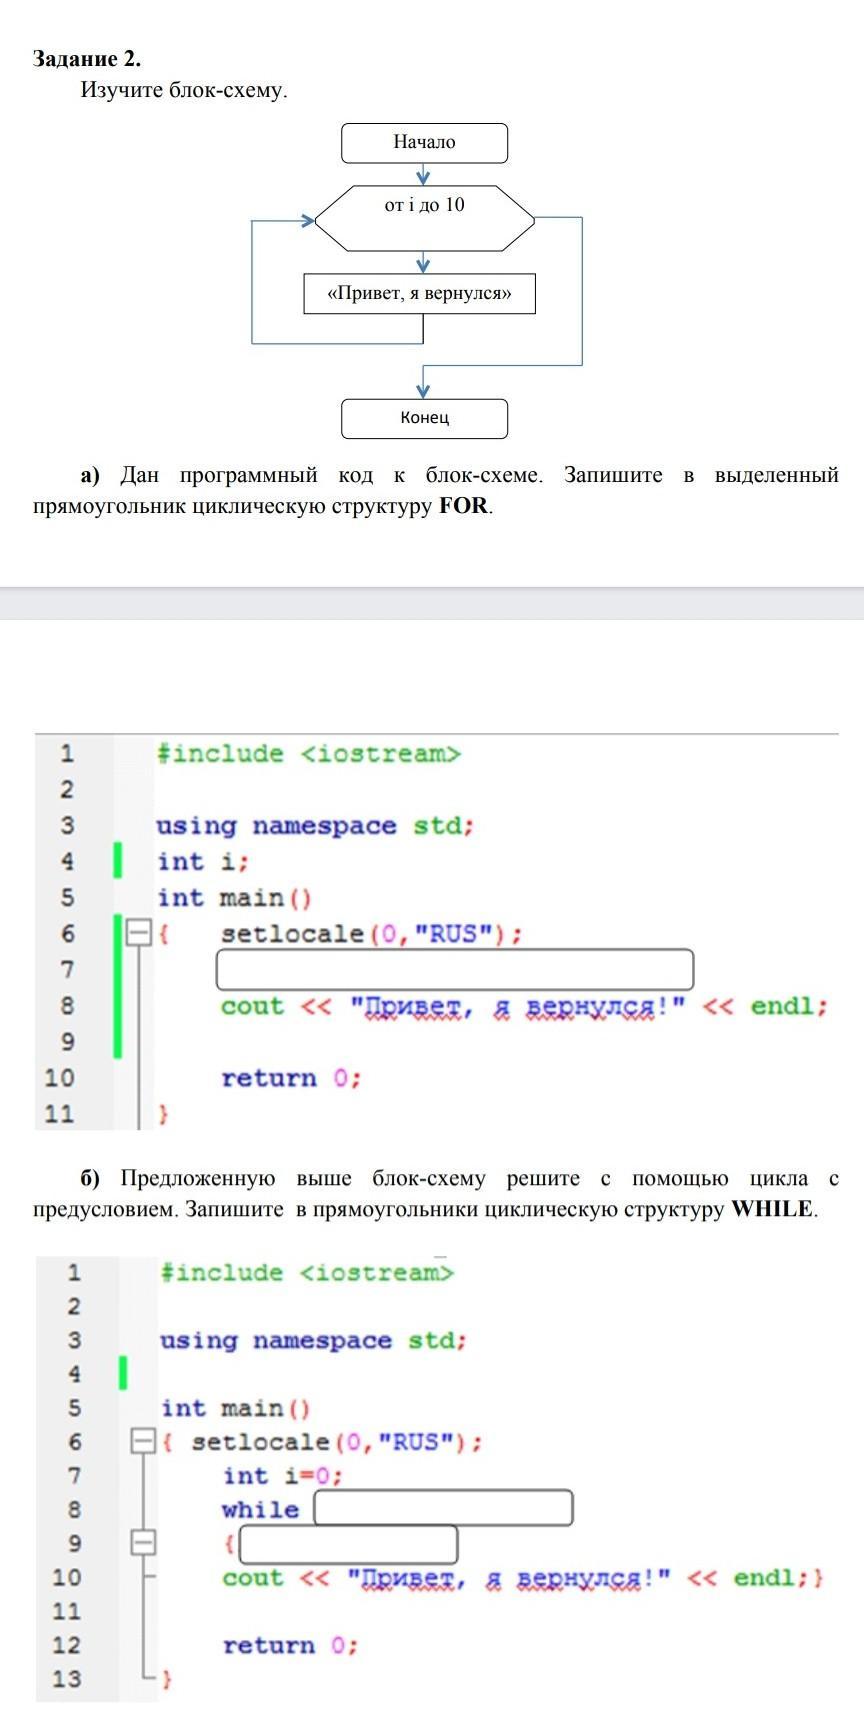864x1729 pixels.
Task: Click the empty box after the brace on line 9
Action: (x=348, y=1544)
